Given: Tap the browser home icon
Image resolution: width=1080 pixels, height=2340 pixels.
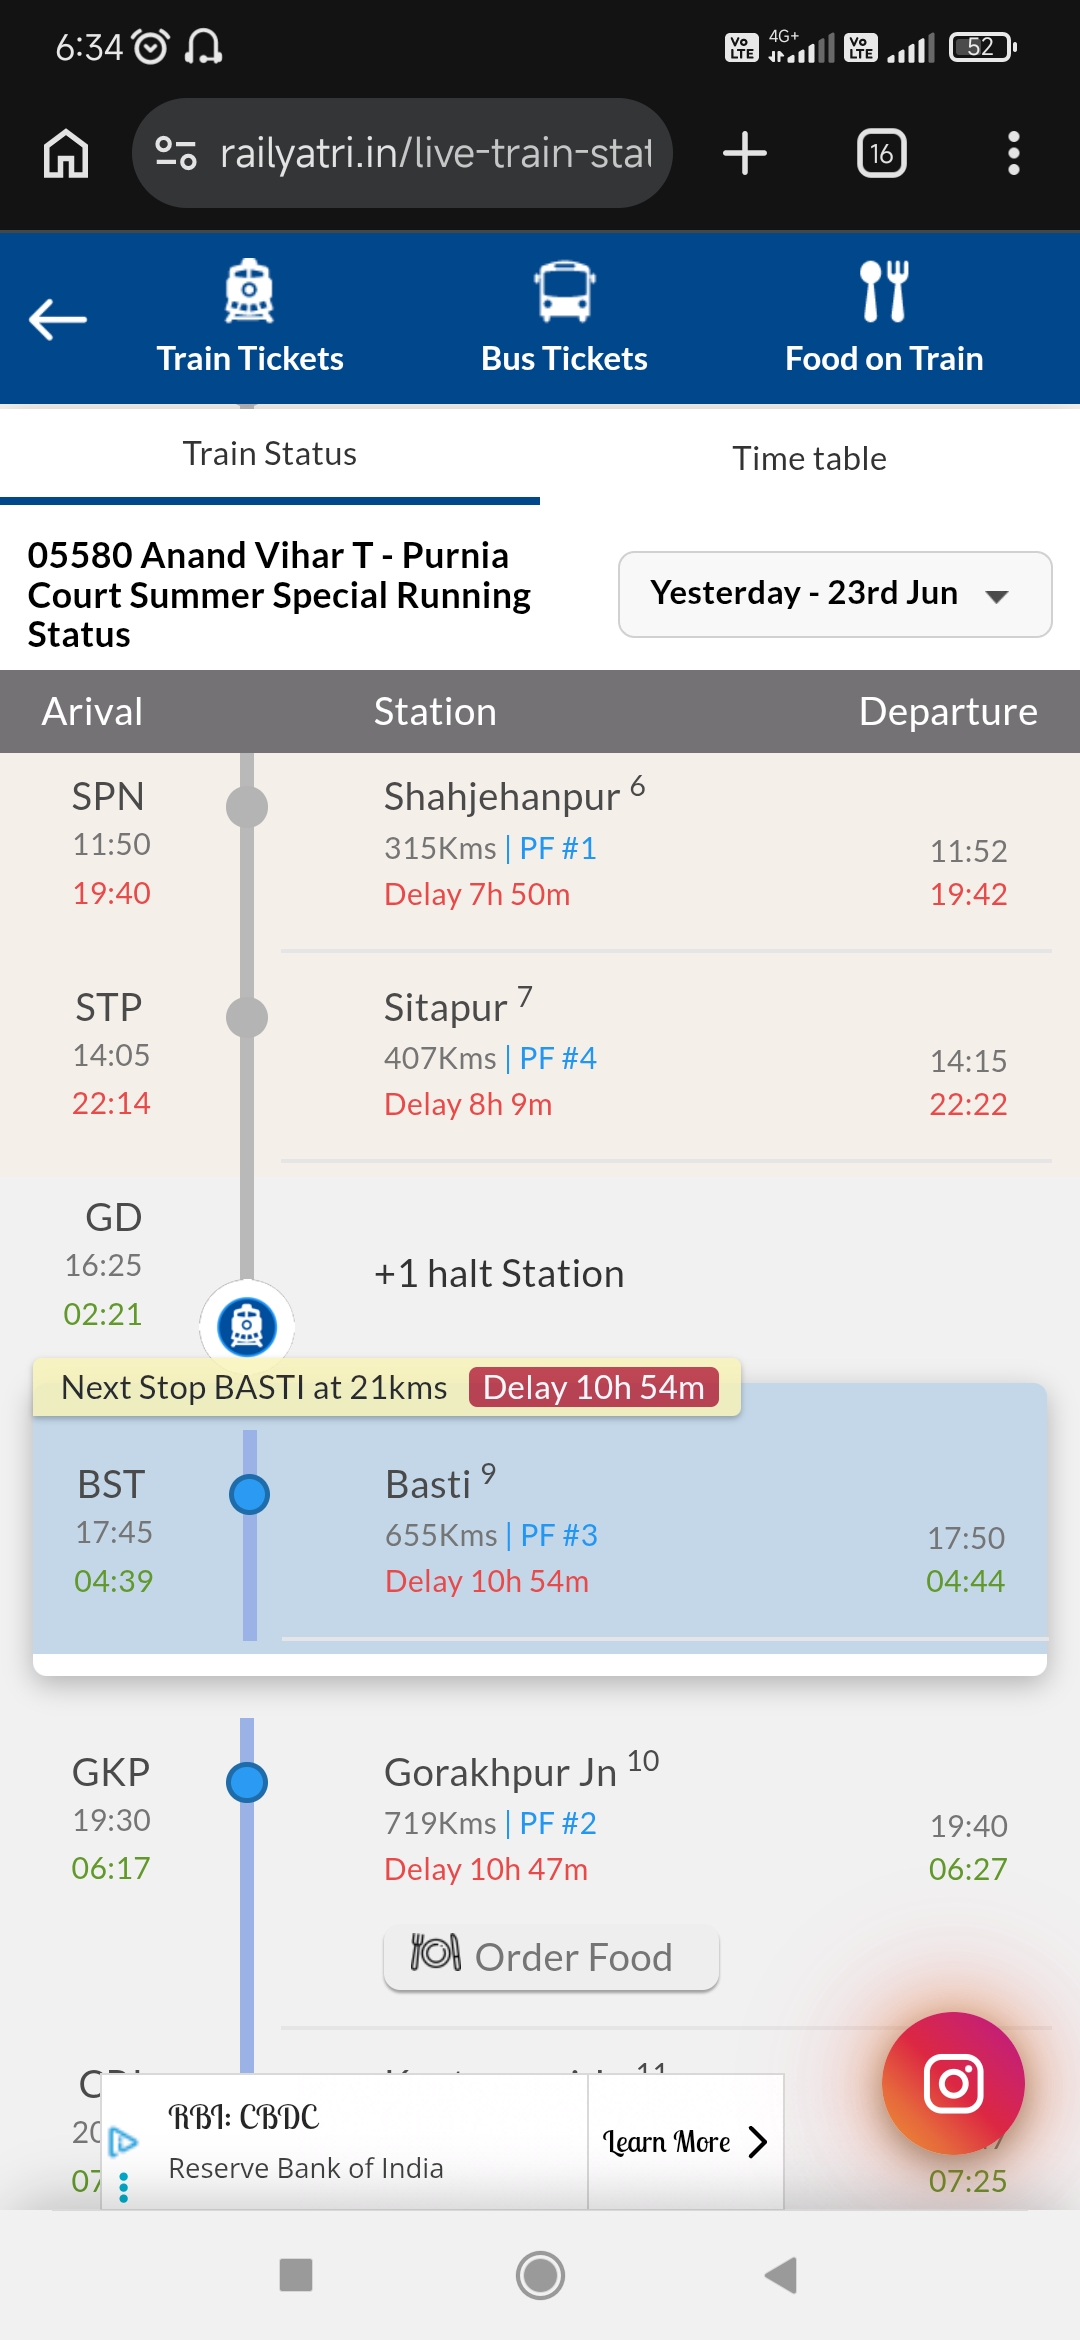Looking at the screenshot, I should pos(66,153).
